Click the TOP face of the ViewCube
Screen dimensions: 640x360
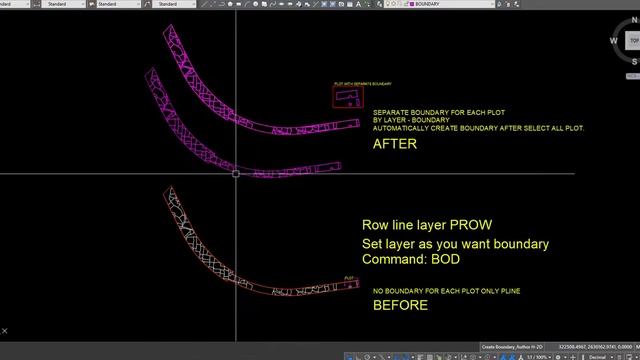point(633,40)
